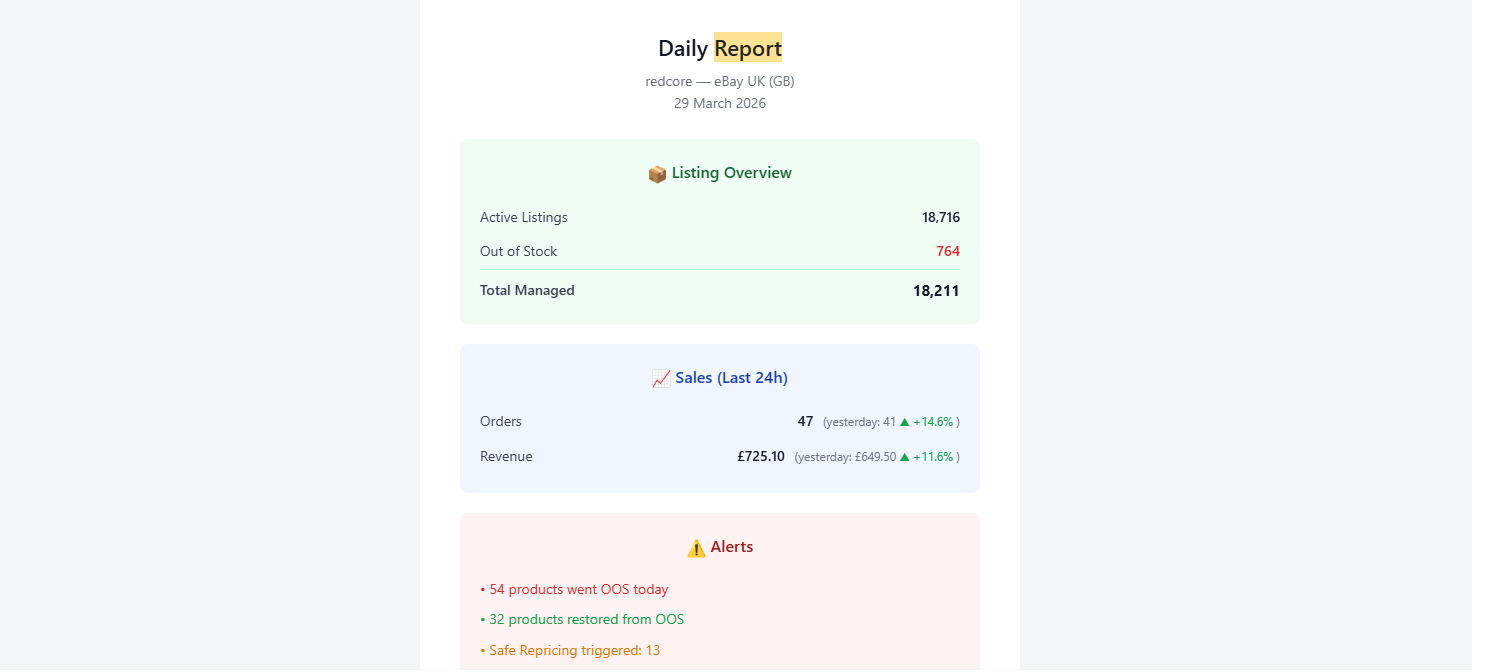Click the warning emoji beside Alerts
1485x672 pixels.
(697, 548)
